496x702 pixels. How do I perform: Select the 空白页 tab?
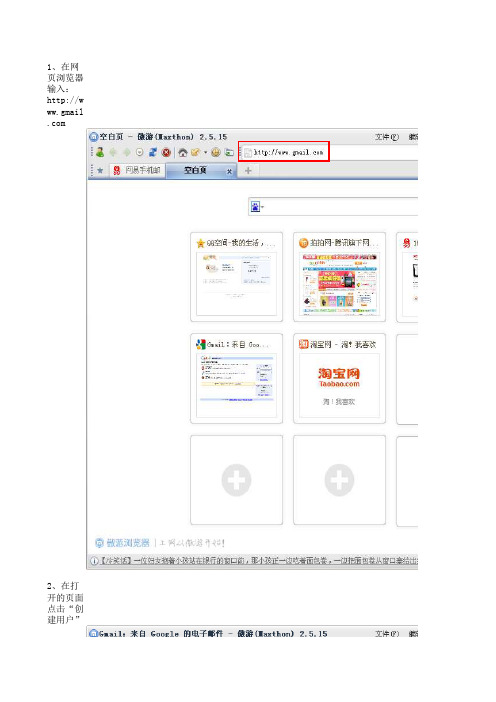tap(196, 170)
